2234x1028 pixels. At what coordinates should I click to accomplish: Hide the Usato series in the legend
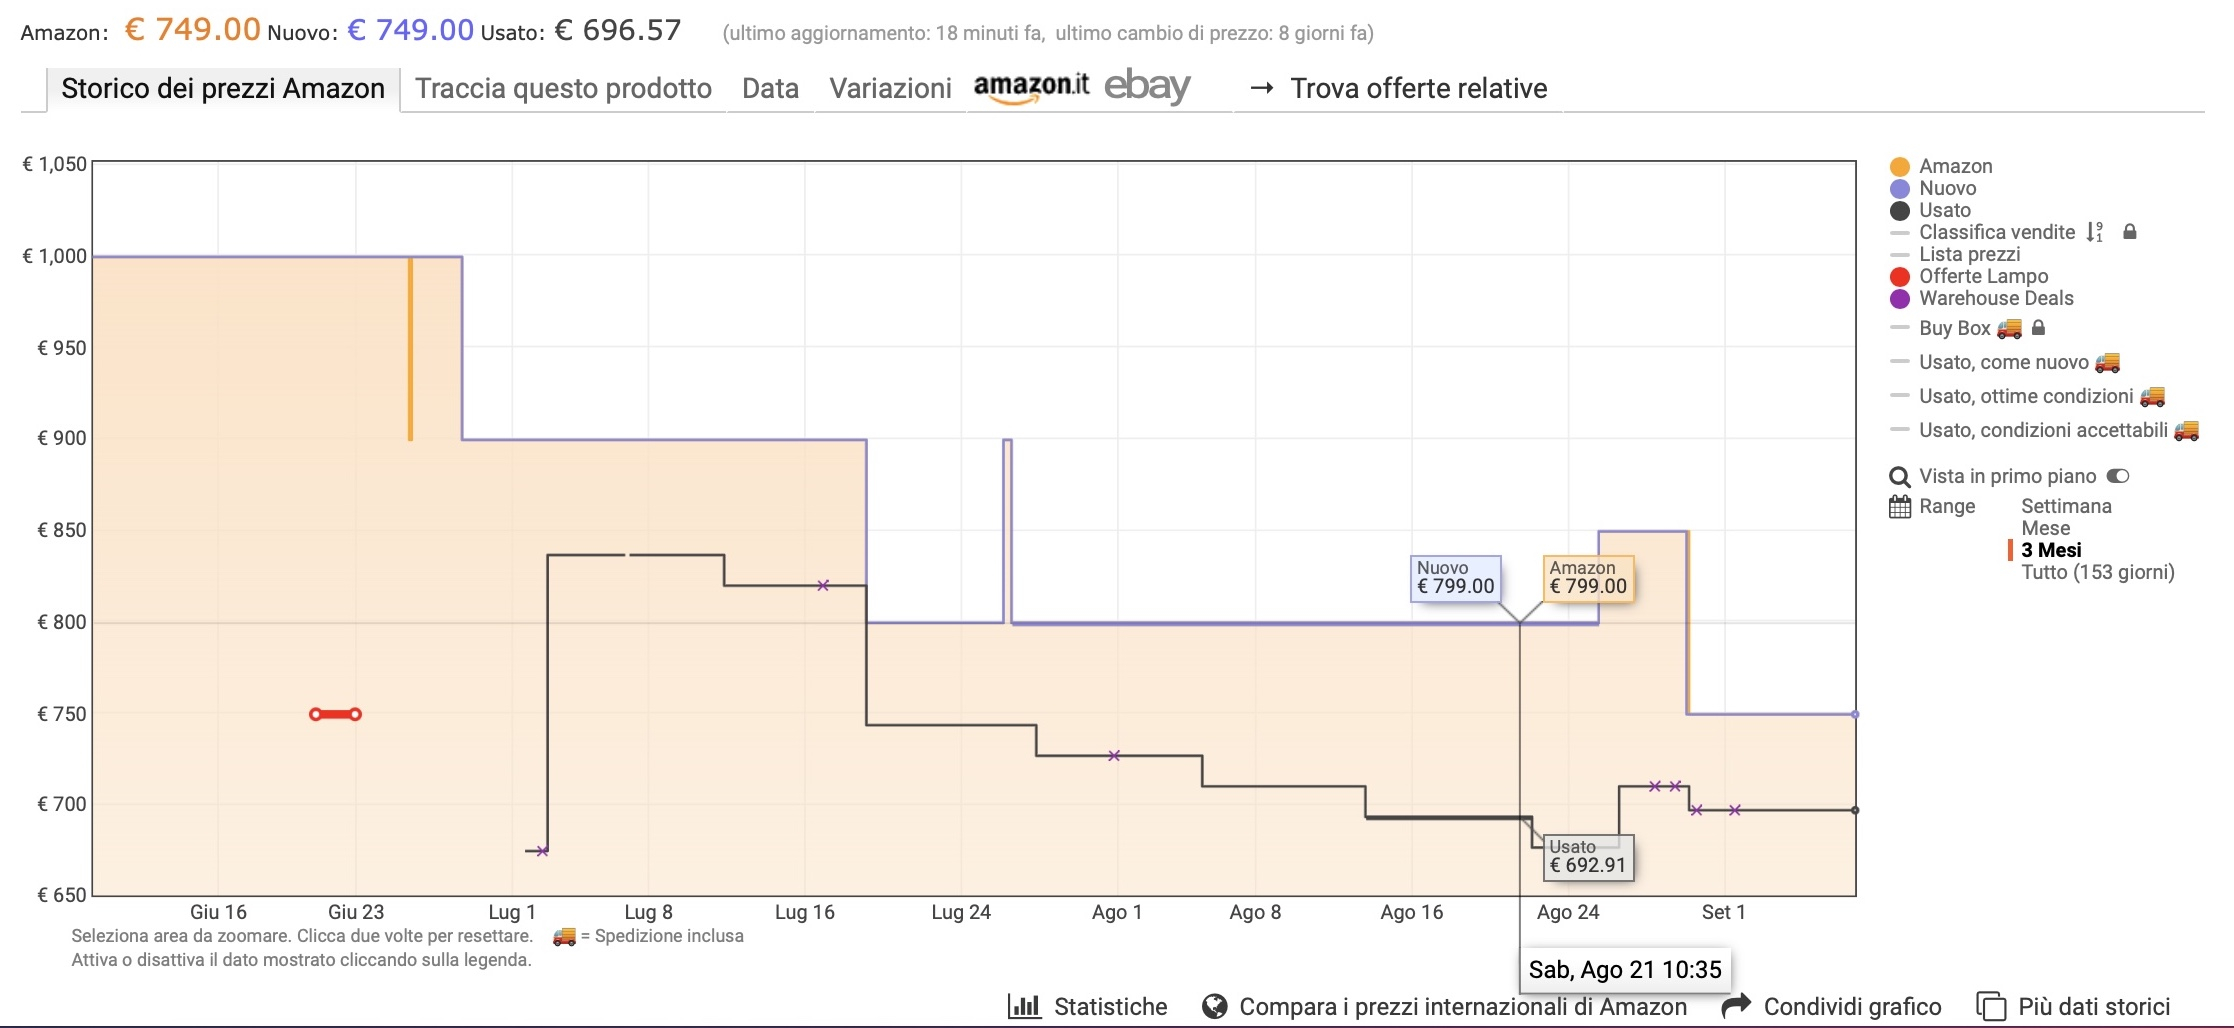pyautogui.click(x=1944, y=210)
